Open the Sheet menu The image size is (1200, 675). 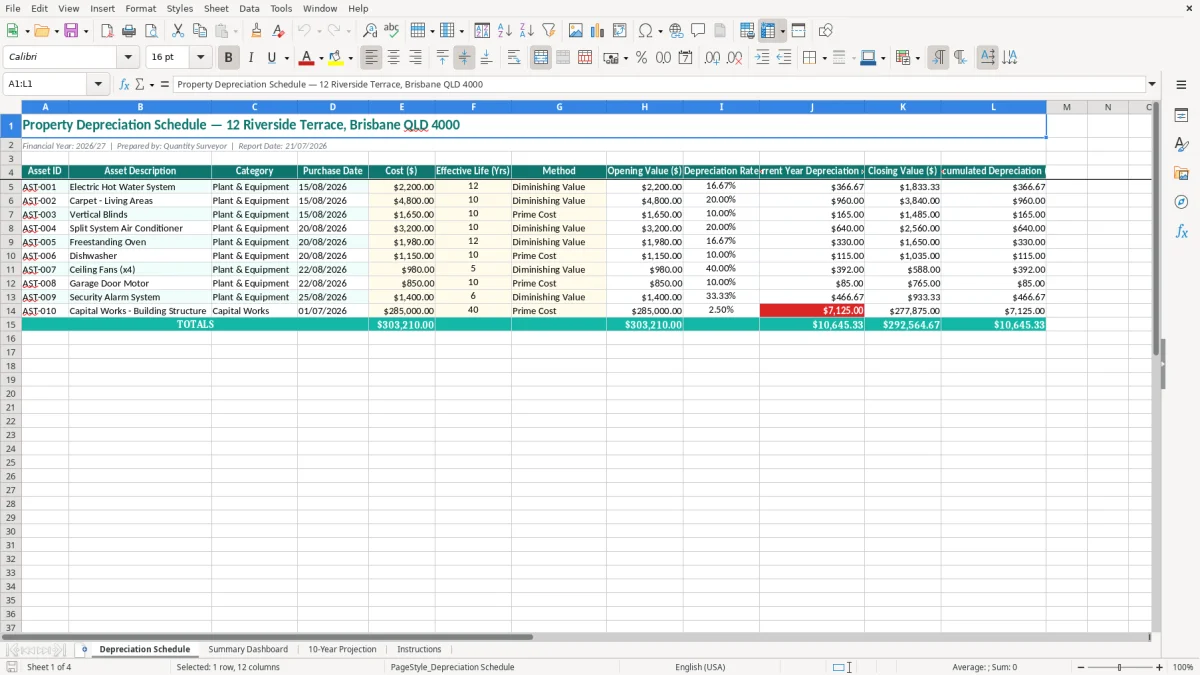[x=217, y=8]
